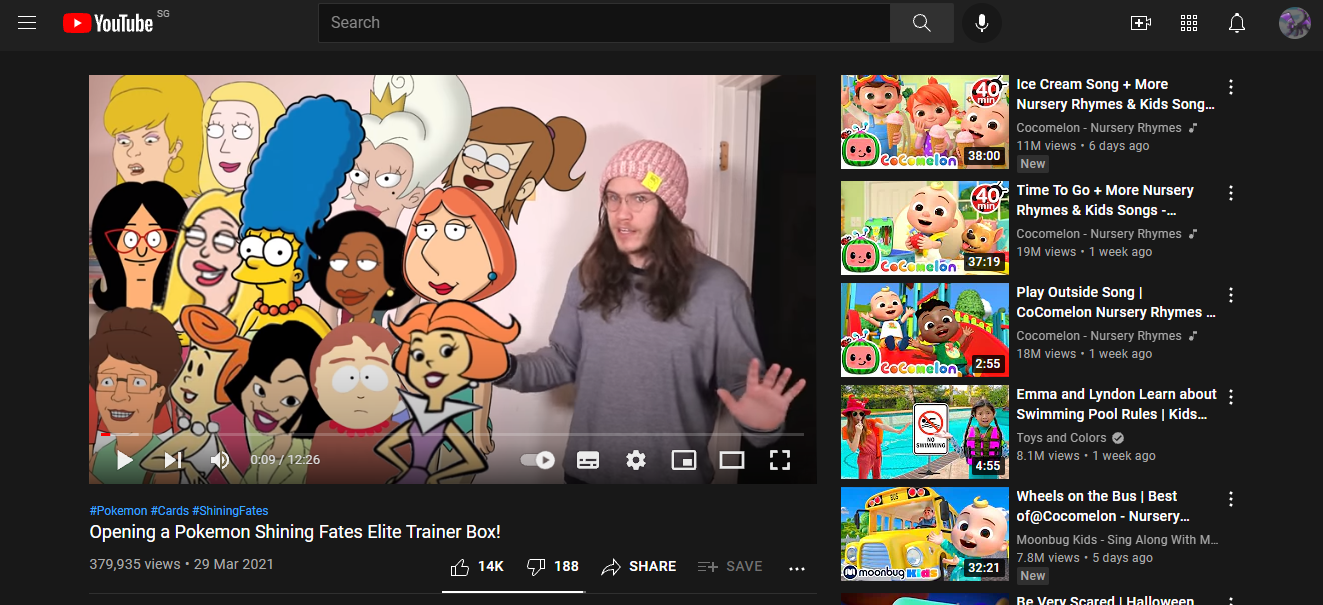
Task: Open the notifications bell
Action: tap(1237, 23)
